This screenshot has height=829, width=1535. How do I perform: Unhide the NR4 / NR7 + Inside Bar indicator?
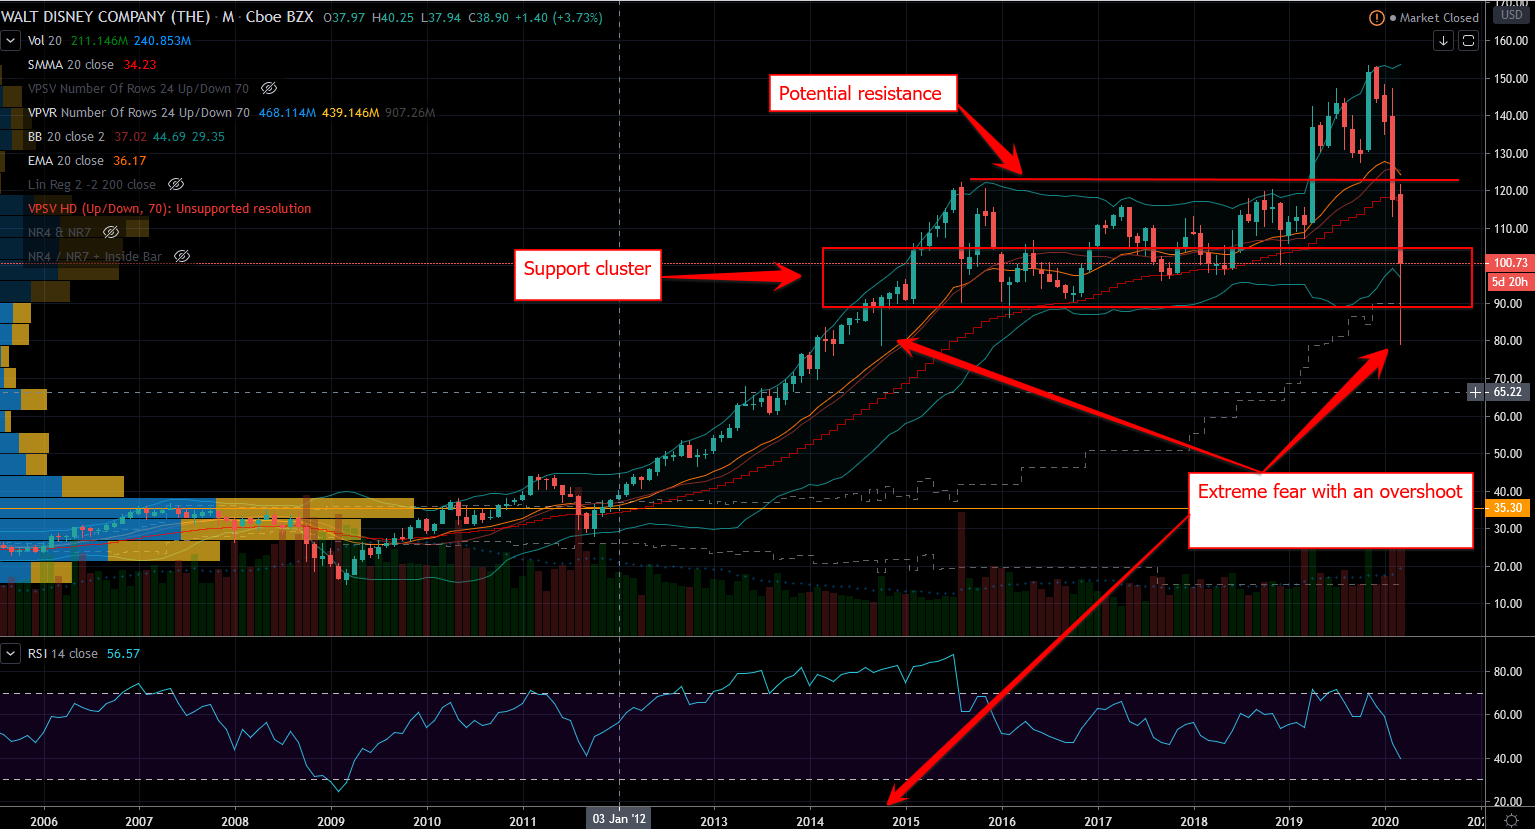(182, 257)
